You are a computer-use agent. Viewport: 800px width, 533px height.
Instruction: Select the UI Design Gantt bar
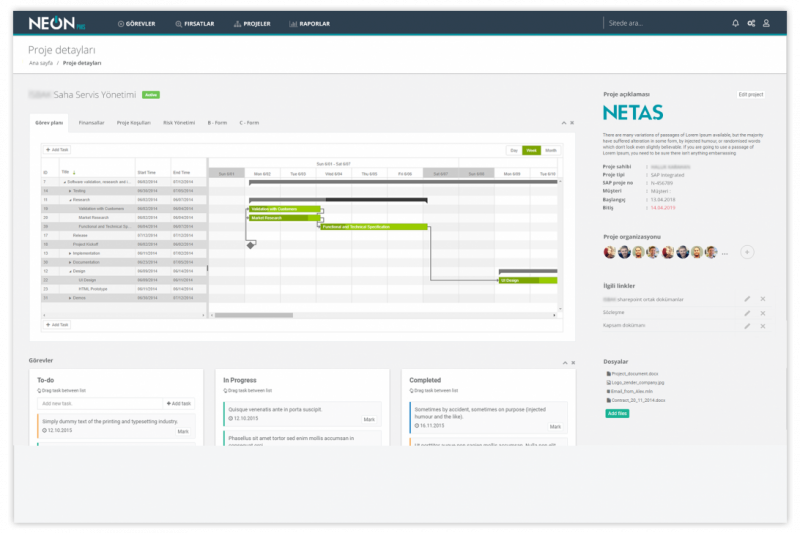point(528,280)
